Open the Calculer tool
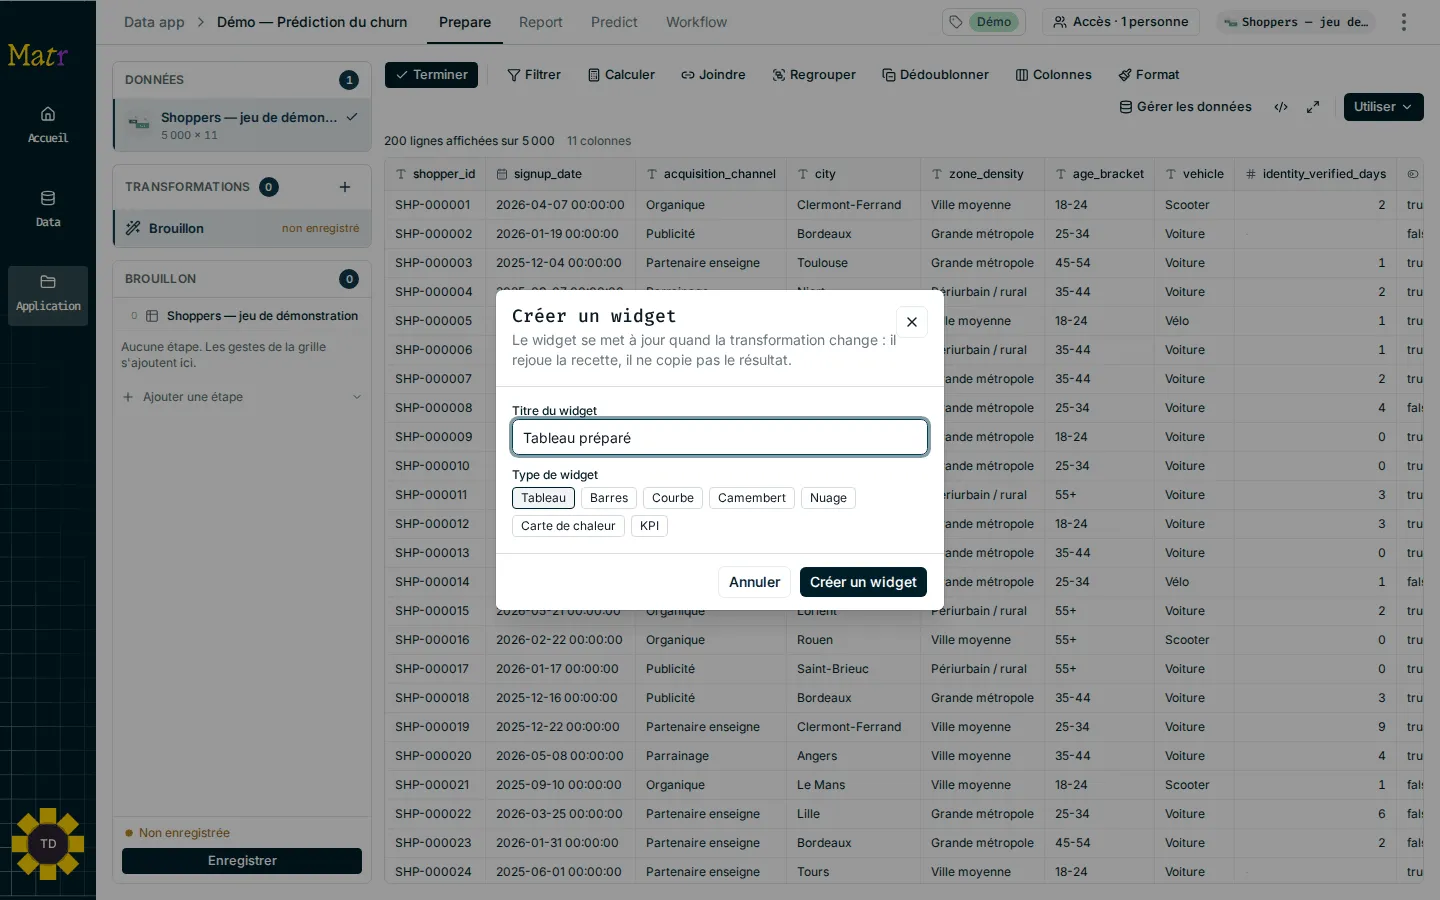This screenshot has height=900, width=1440. (x=621, y=75)
